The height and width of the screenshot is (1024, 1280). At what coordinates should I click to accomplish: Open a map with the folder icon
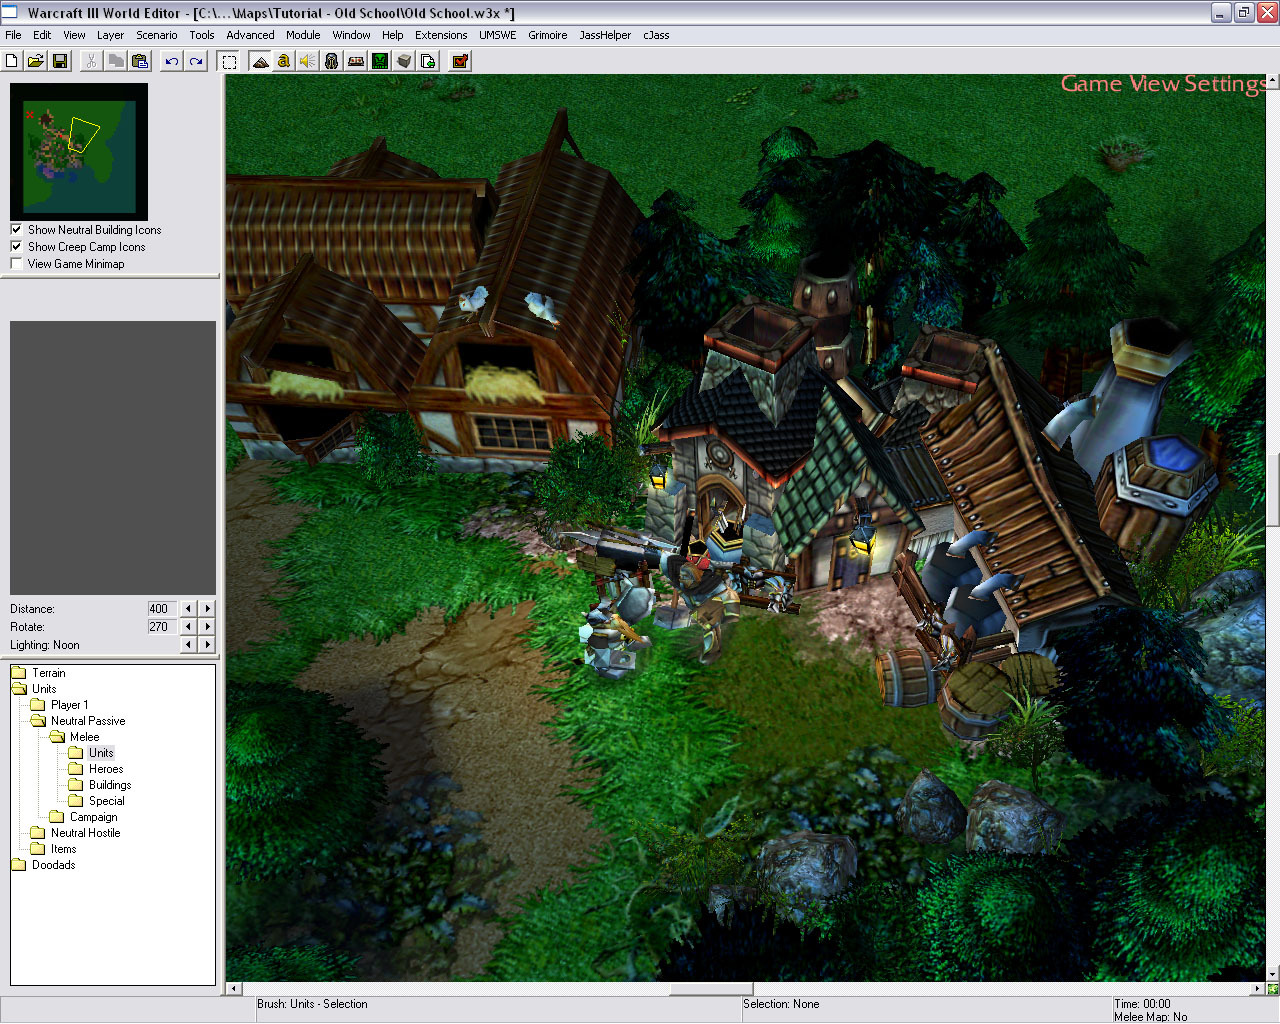pyautogui.click(x=36, y=61)
